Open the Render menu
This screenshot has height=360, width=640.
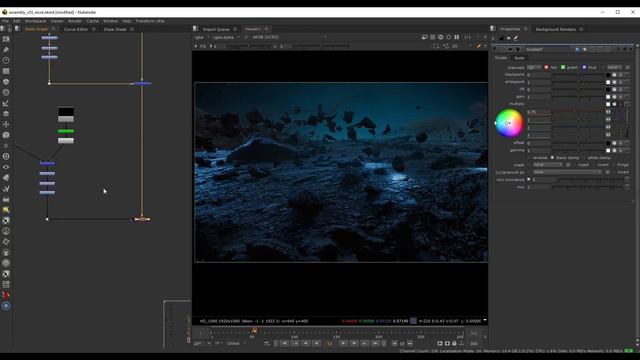pyautogui.click(x=75, y=21)
